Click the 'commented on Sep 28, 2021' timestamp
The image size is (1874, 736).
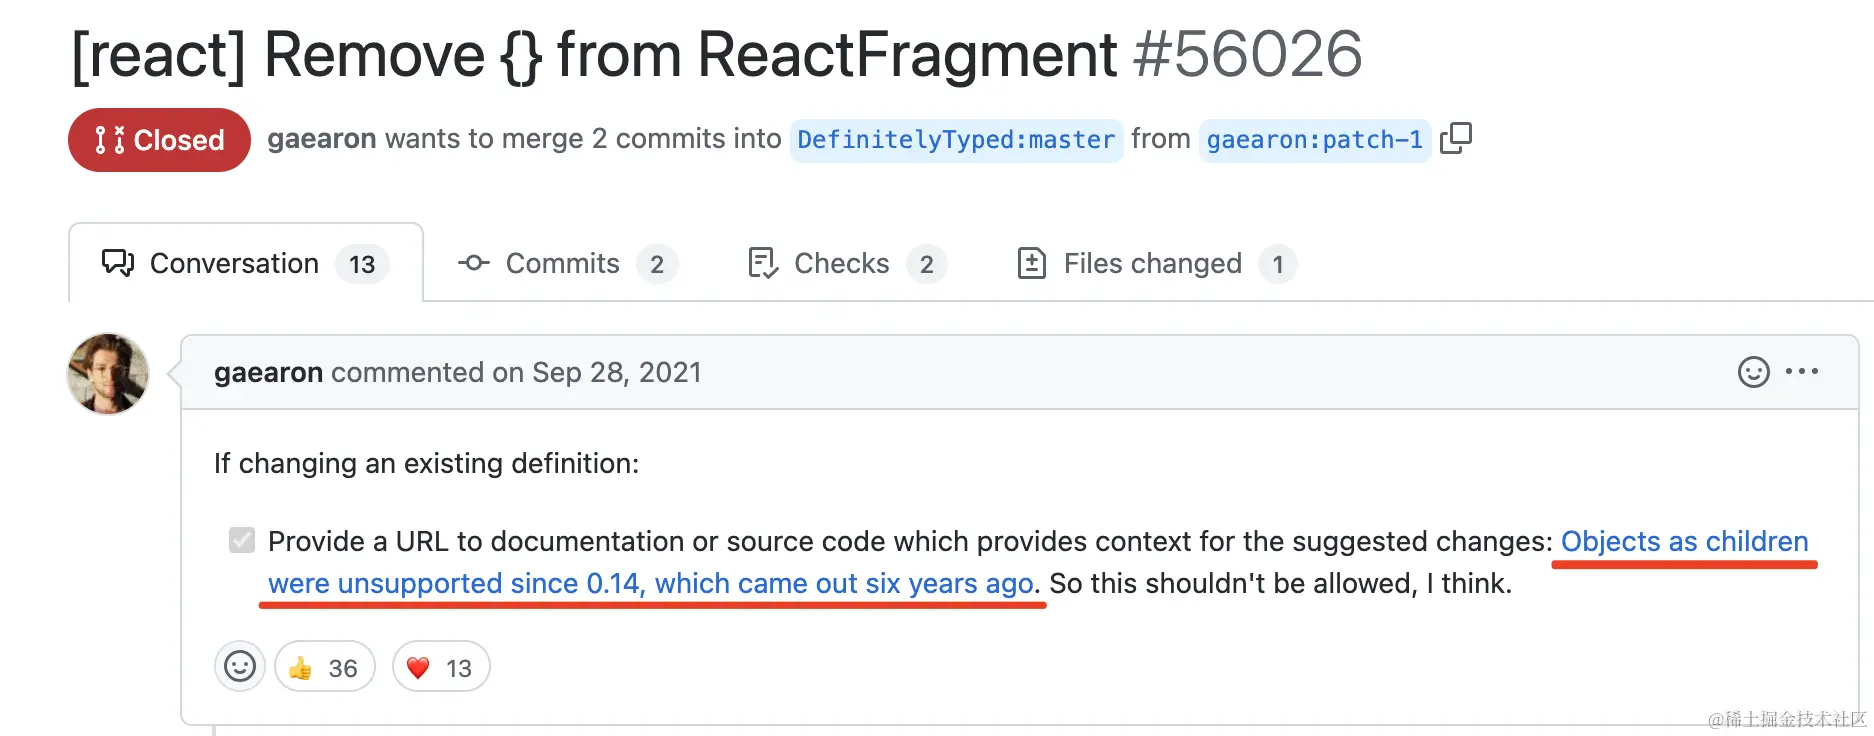coord(616,373)
